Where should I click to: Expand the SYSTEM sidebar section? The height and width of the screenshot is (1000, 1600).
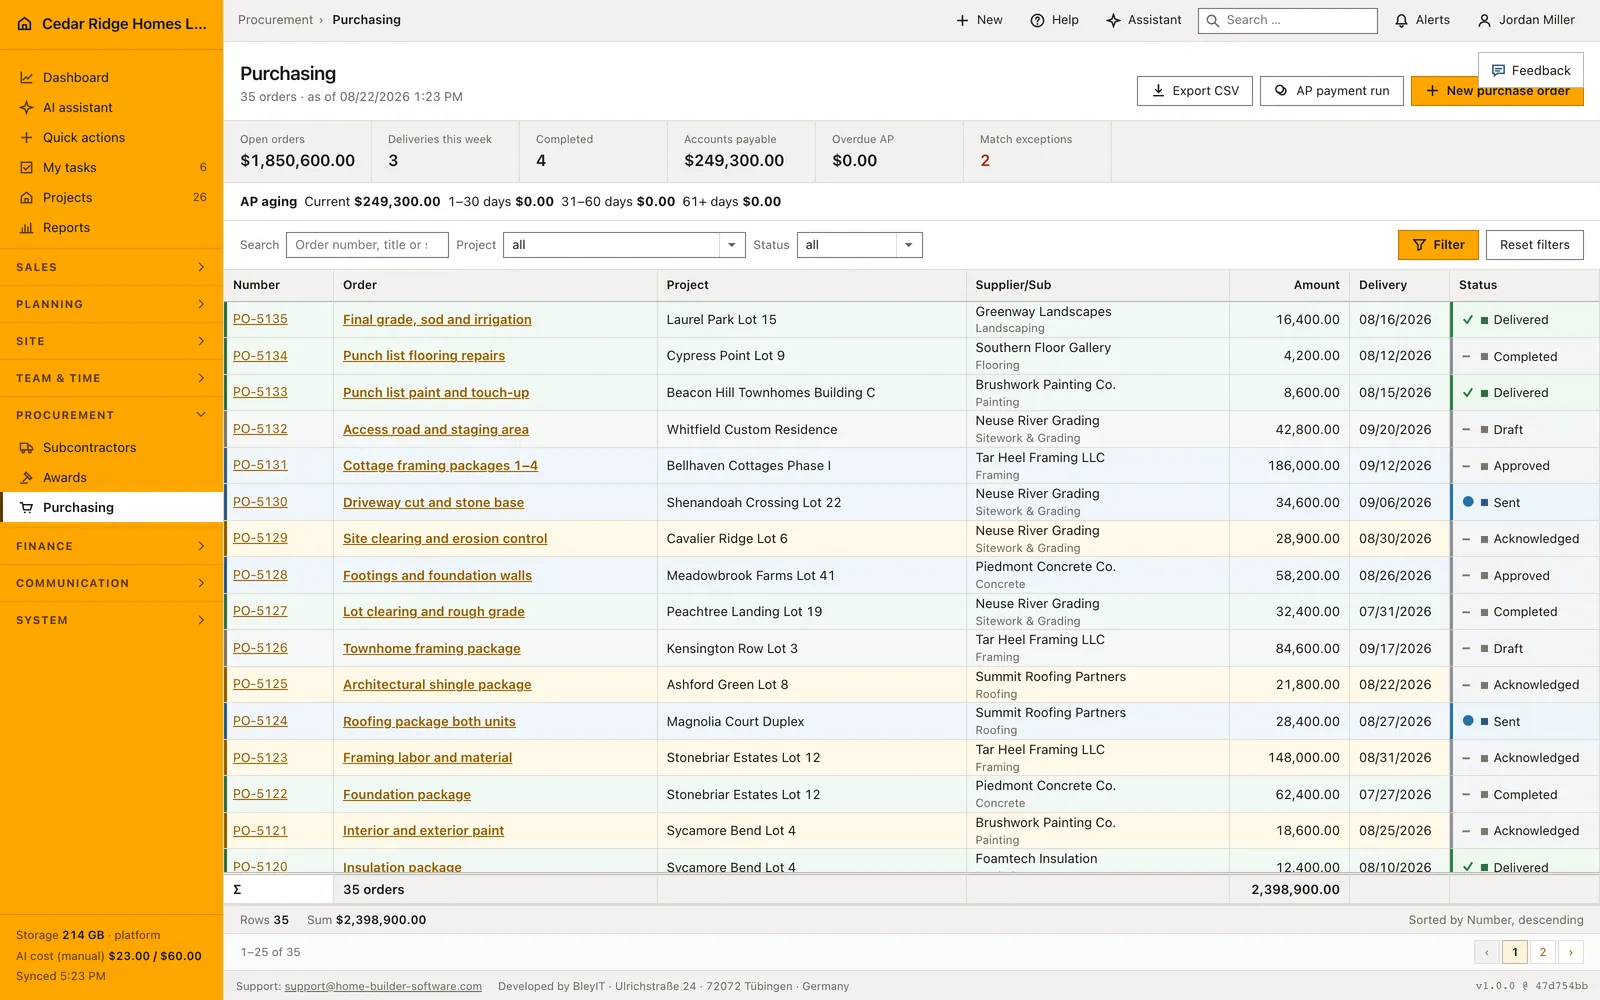[111, 620]
